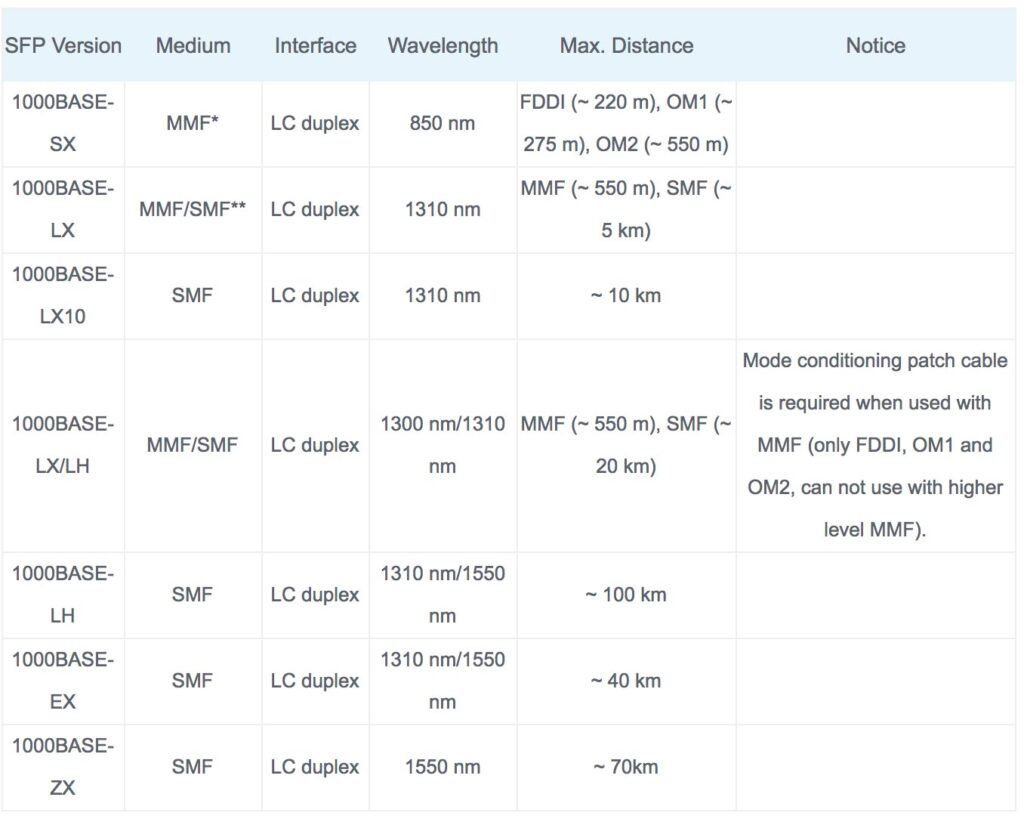Click the MMF/SMF** medium cell
Screen dimensions: 1024x825
point(193,210)
